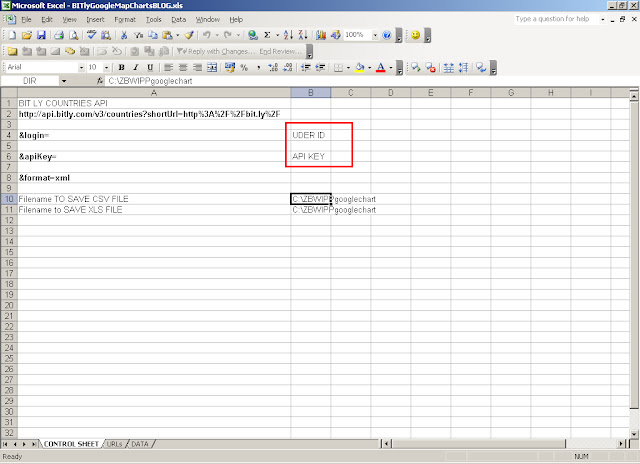This screenshot has height=464, width=640.
Task: Open Print Preview
Action: (73, 35)
